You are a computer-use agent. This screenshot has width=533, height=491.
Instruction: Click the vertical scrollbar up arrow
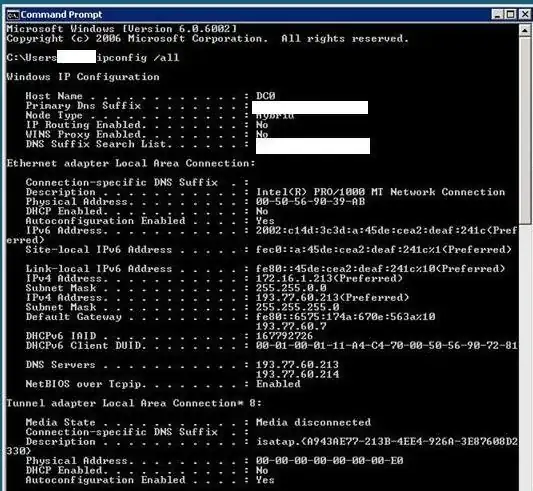[x=525, y=31]
